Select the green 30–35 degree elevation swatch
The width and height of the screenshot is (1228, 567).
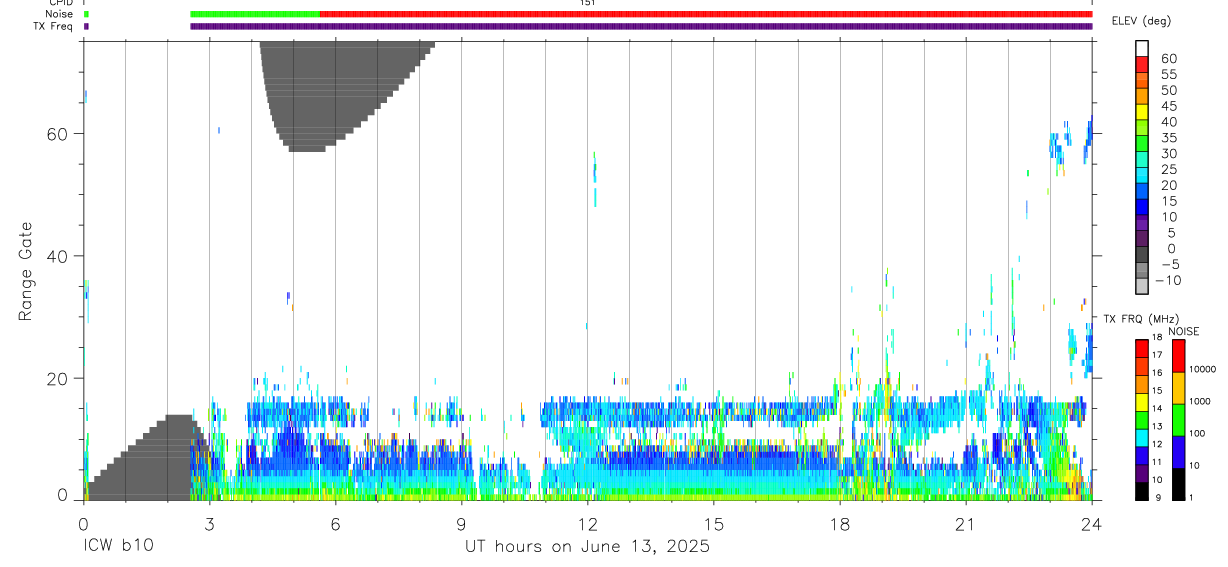[1142, 144]
